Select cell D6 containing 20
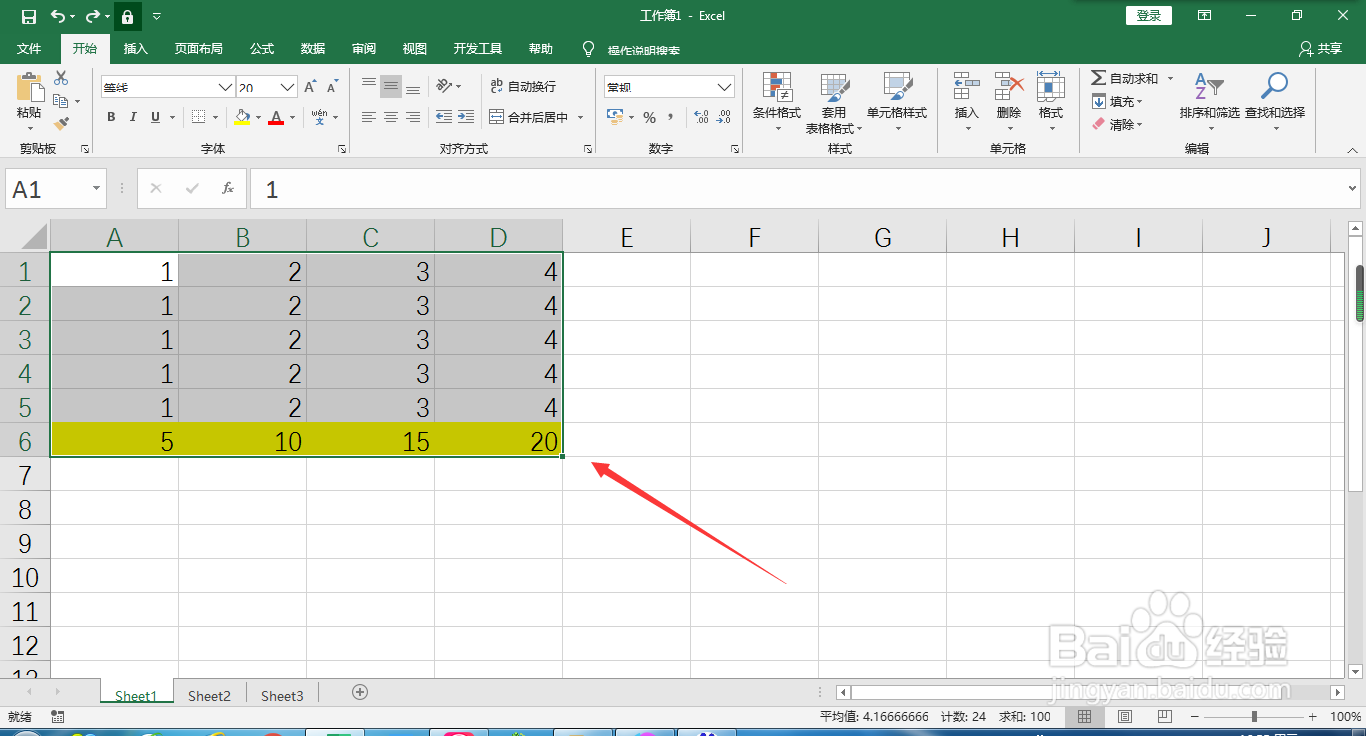 click(x=498, y=441)
